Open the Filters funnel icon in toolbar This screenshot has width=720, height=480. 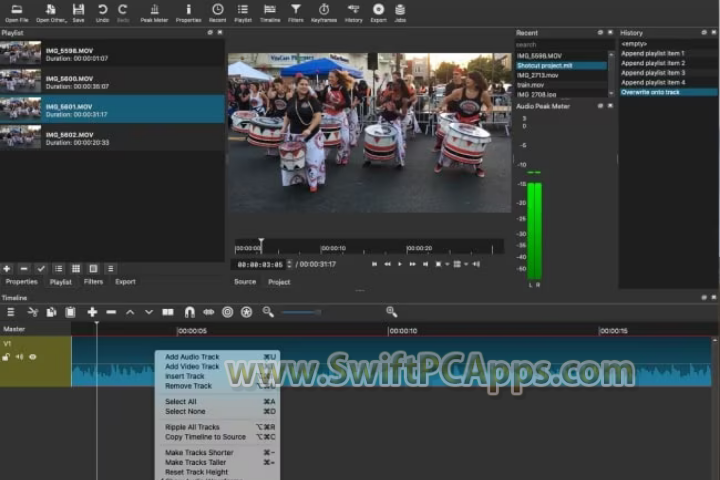click(296, 13)
